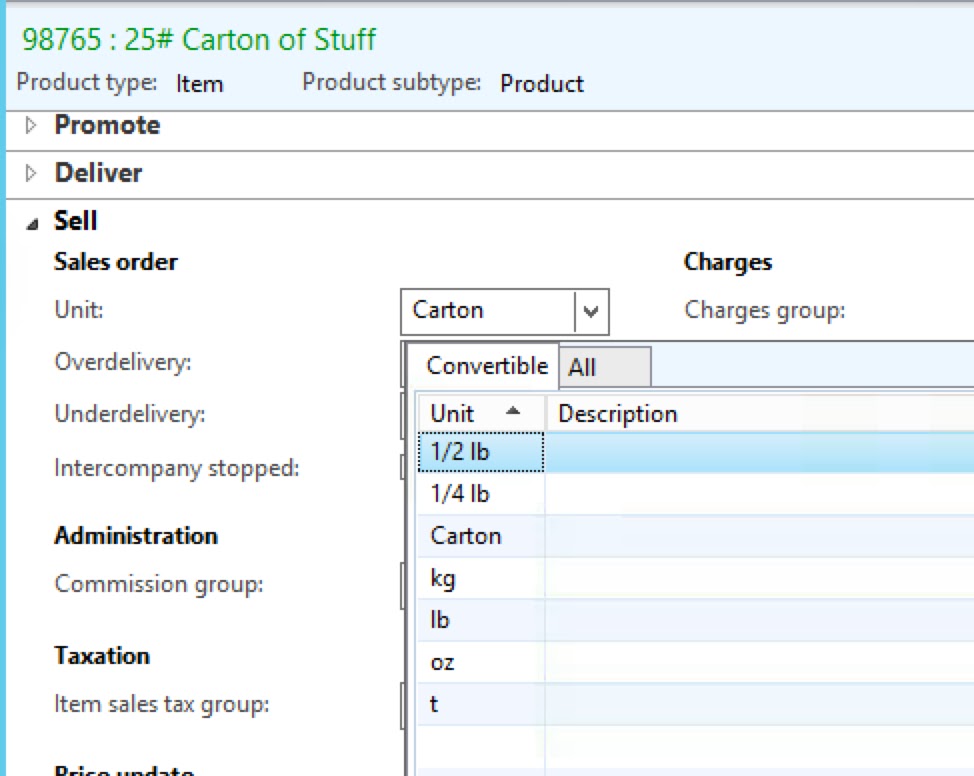Viewport: 974px width, 776px height.
Task: Click the Sell section heading
Action: point(76,222)
